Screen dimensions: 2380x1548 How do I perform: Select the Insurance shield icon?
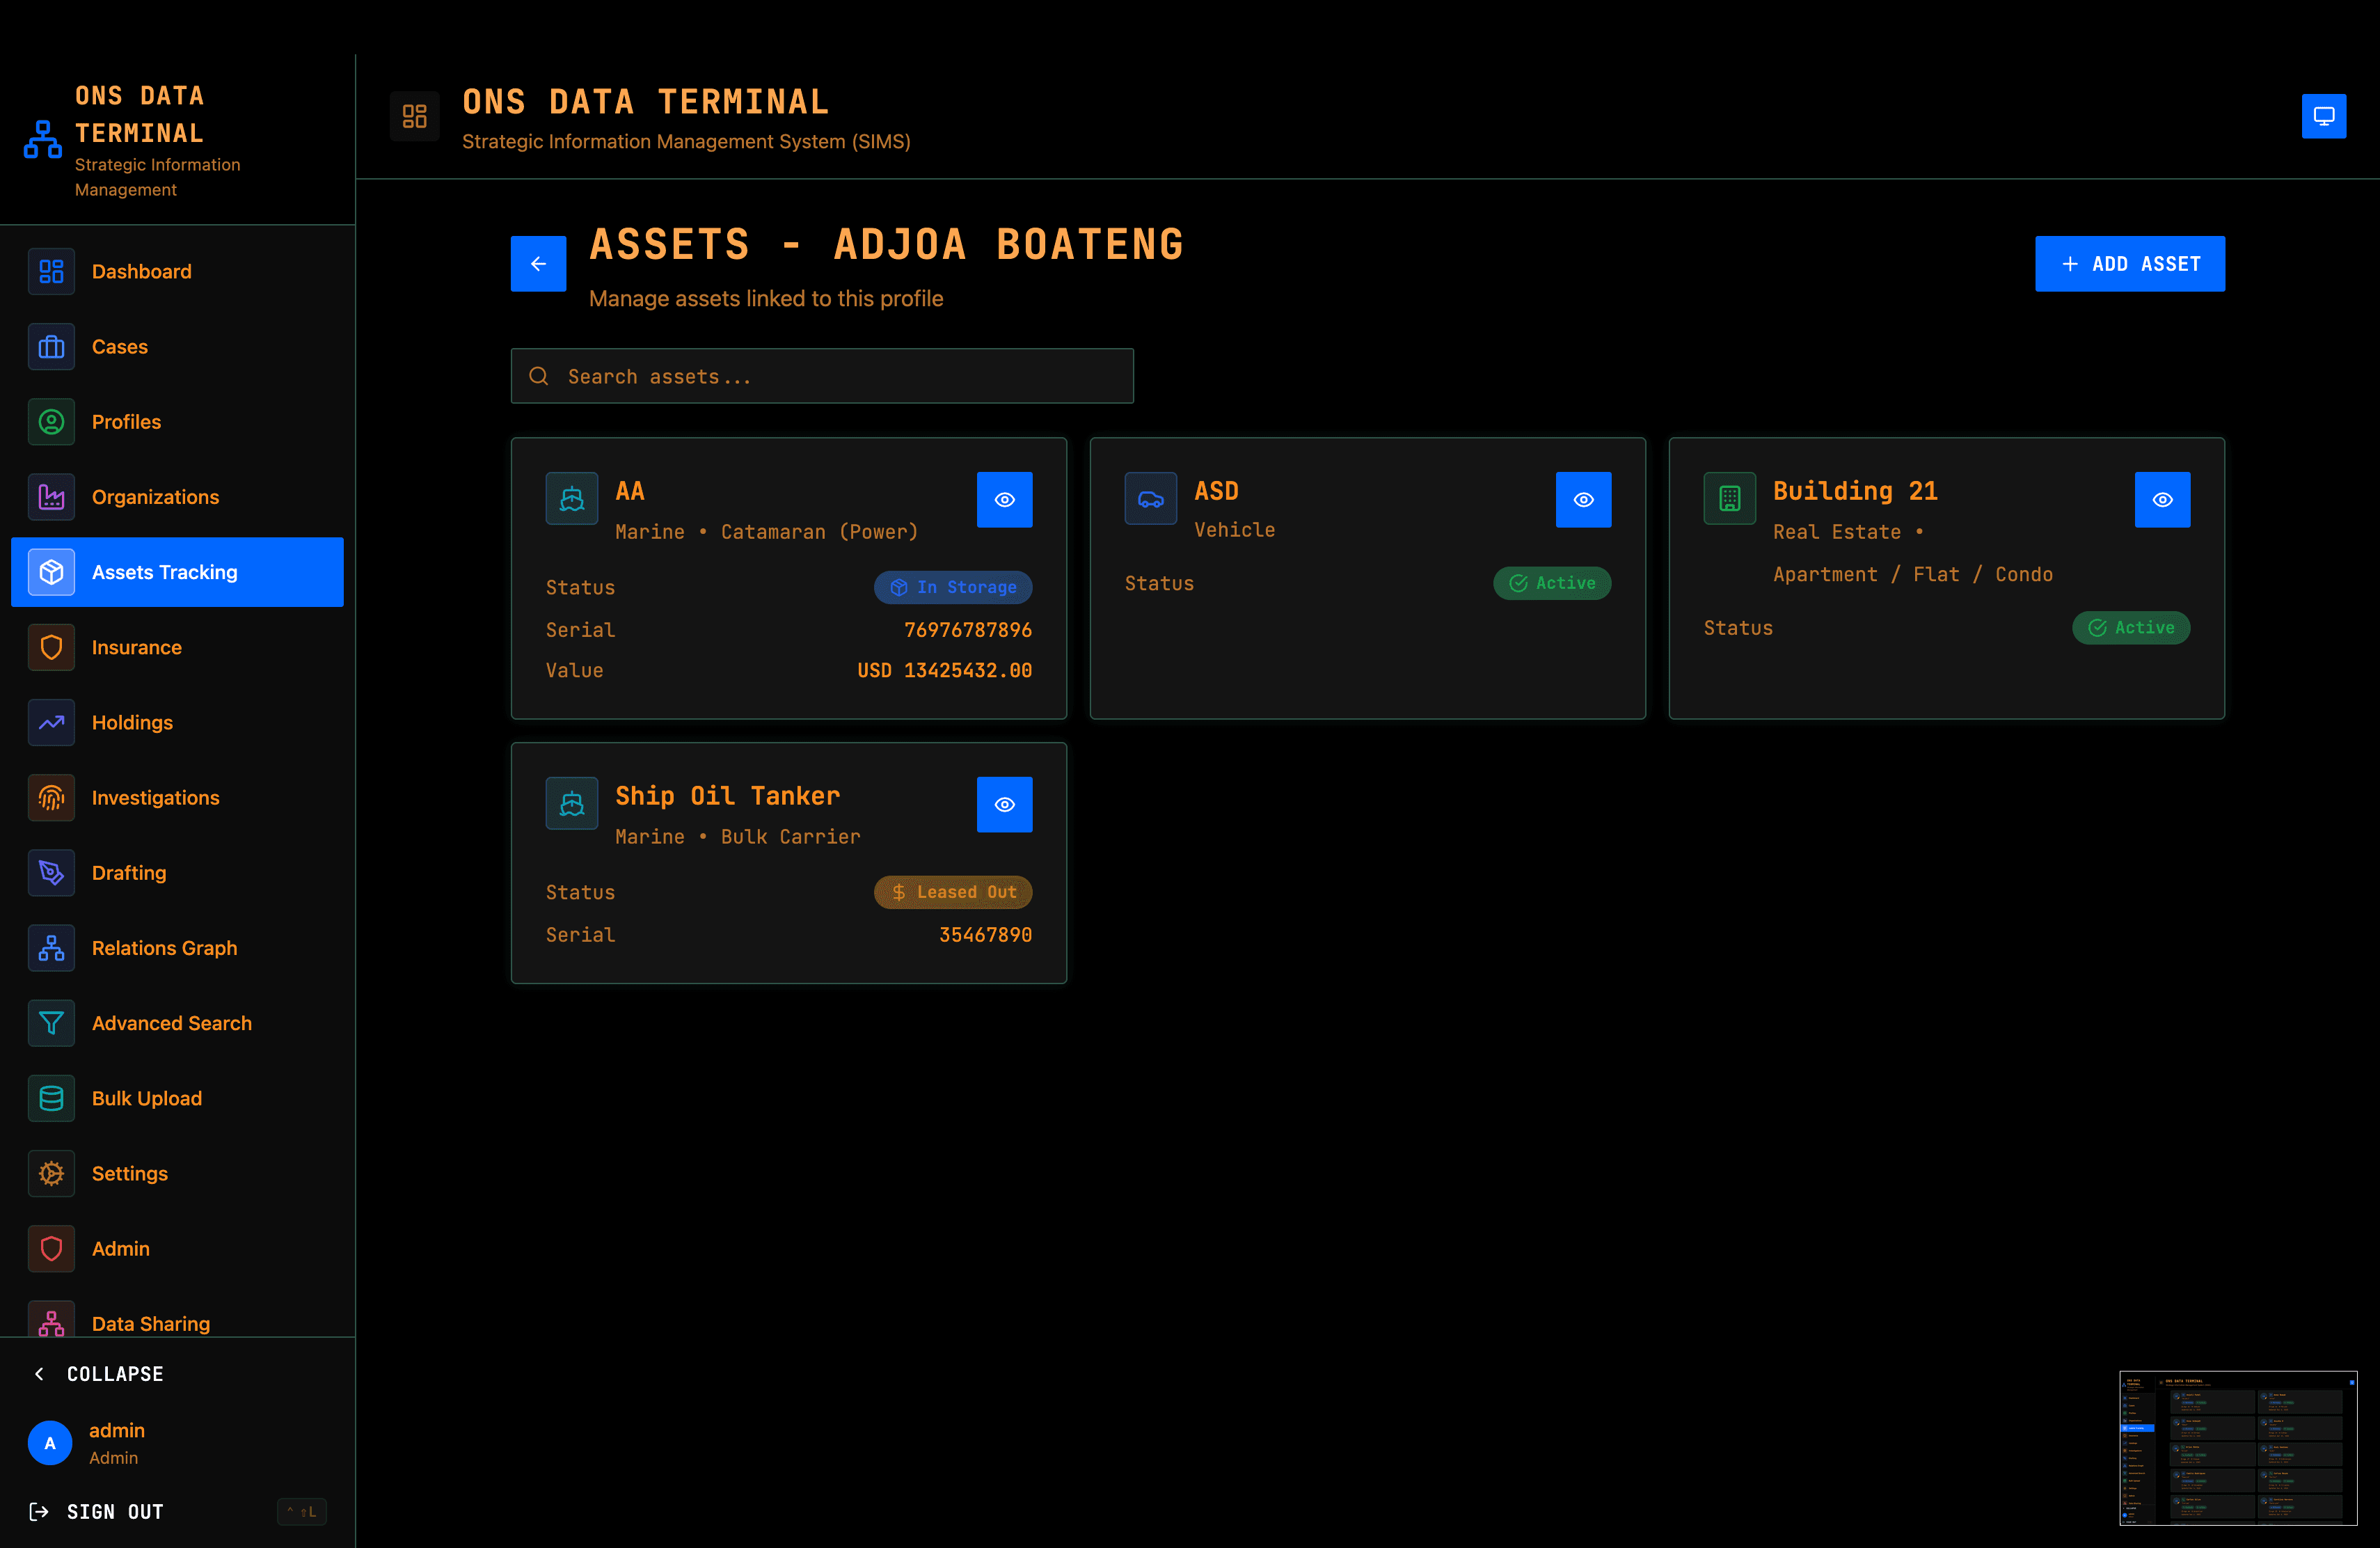(51, 647)
